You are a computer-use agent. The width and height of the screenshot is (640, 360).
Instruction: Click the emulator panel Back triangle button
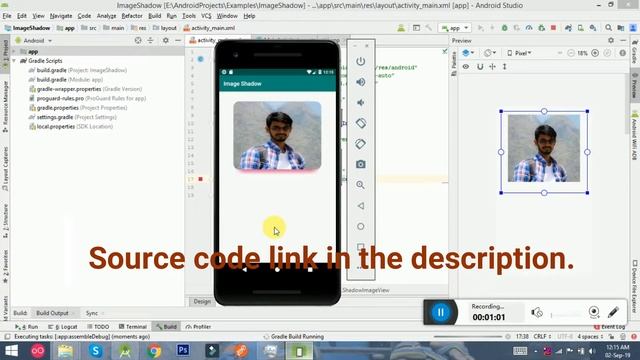[360, 206]
